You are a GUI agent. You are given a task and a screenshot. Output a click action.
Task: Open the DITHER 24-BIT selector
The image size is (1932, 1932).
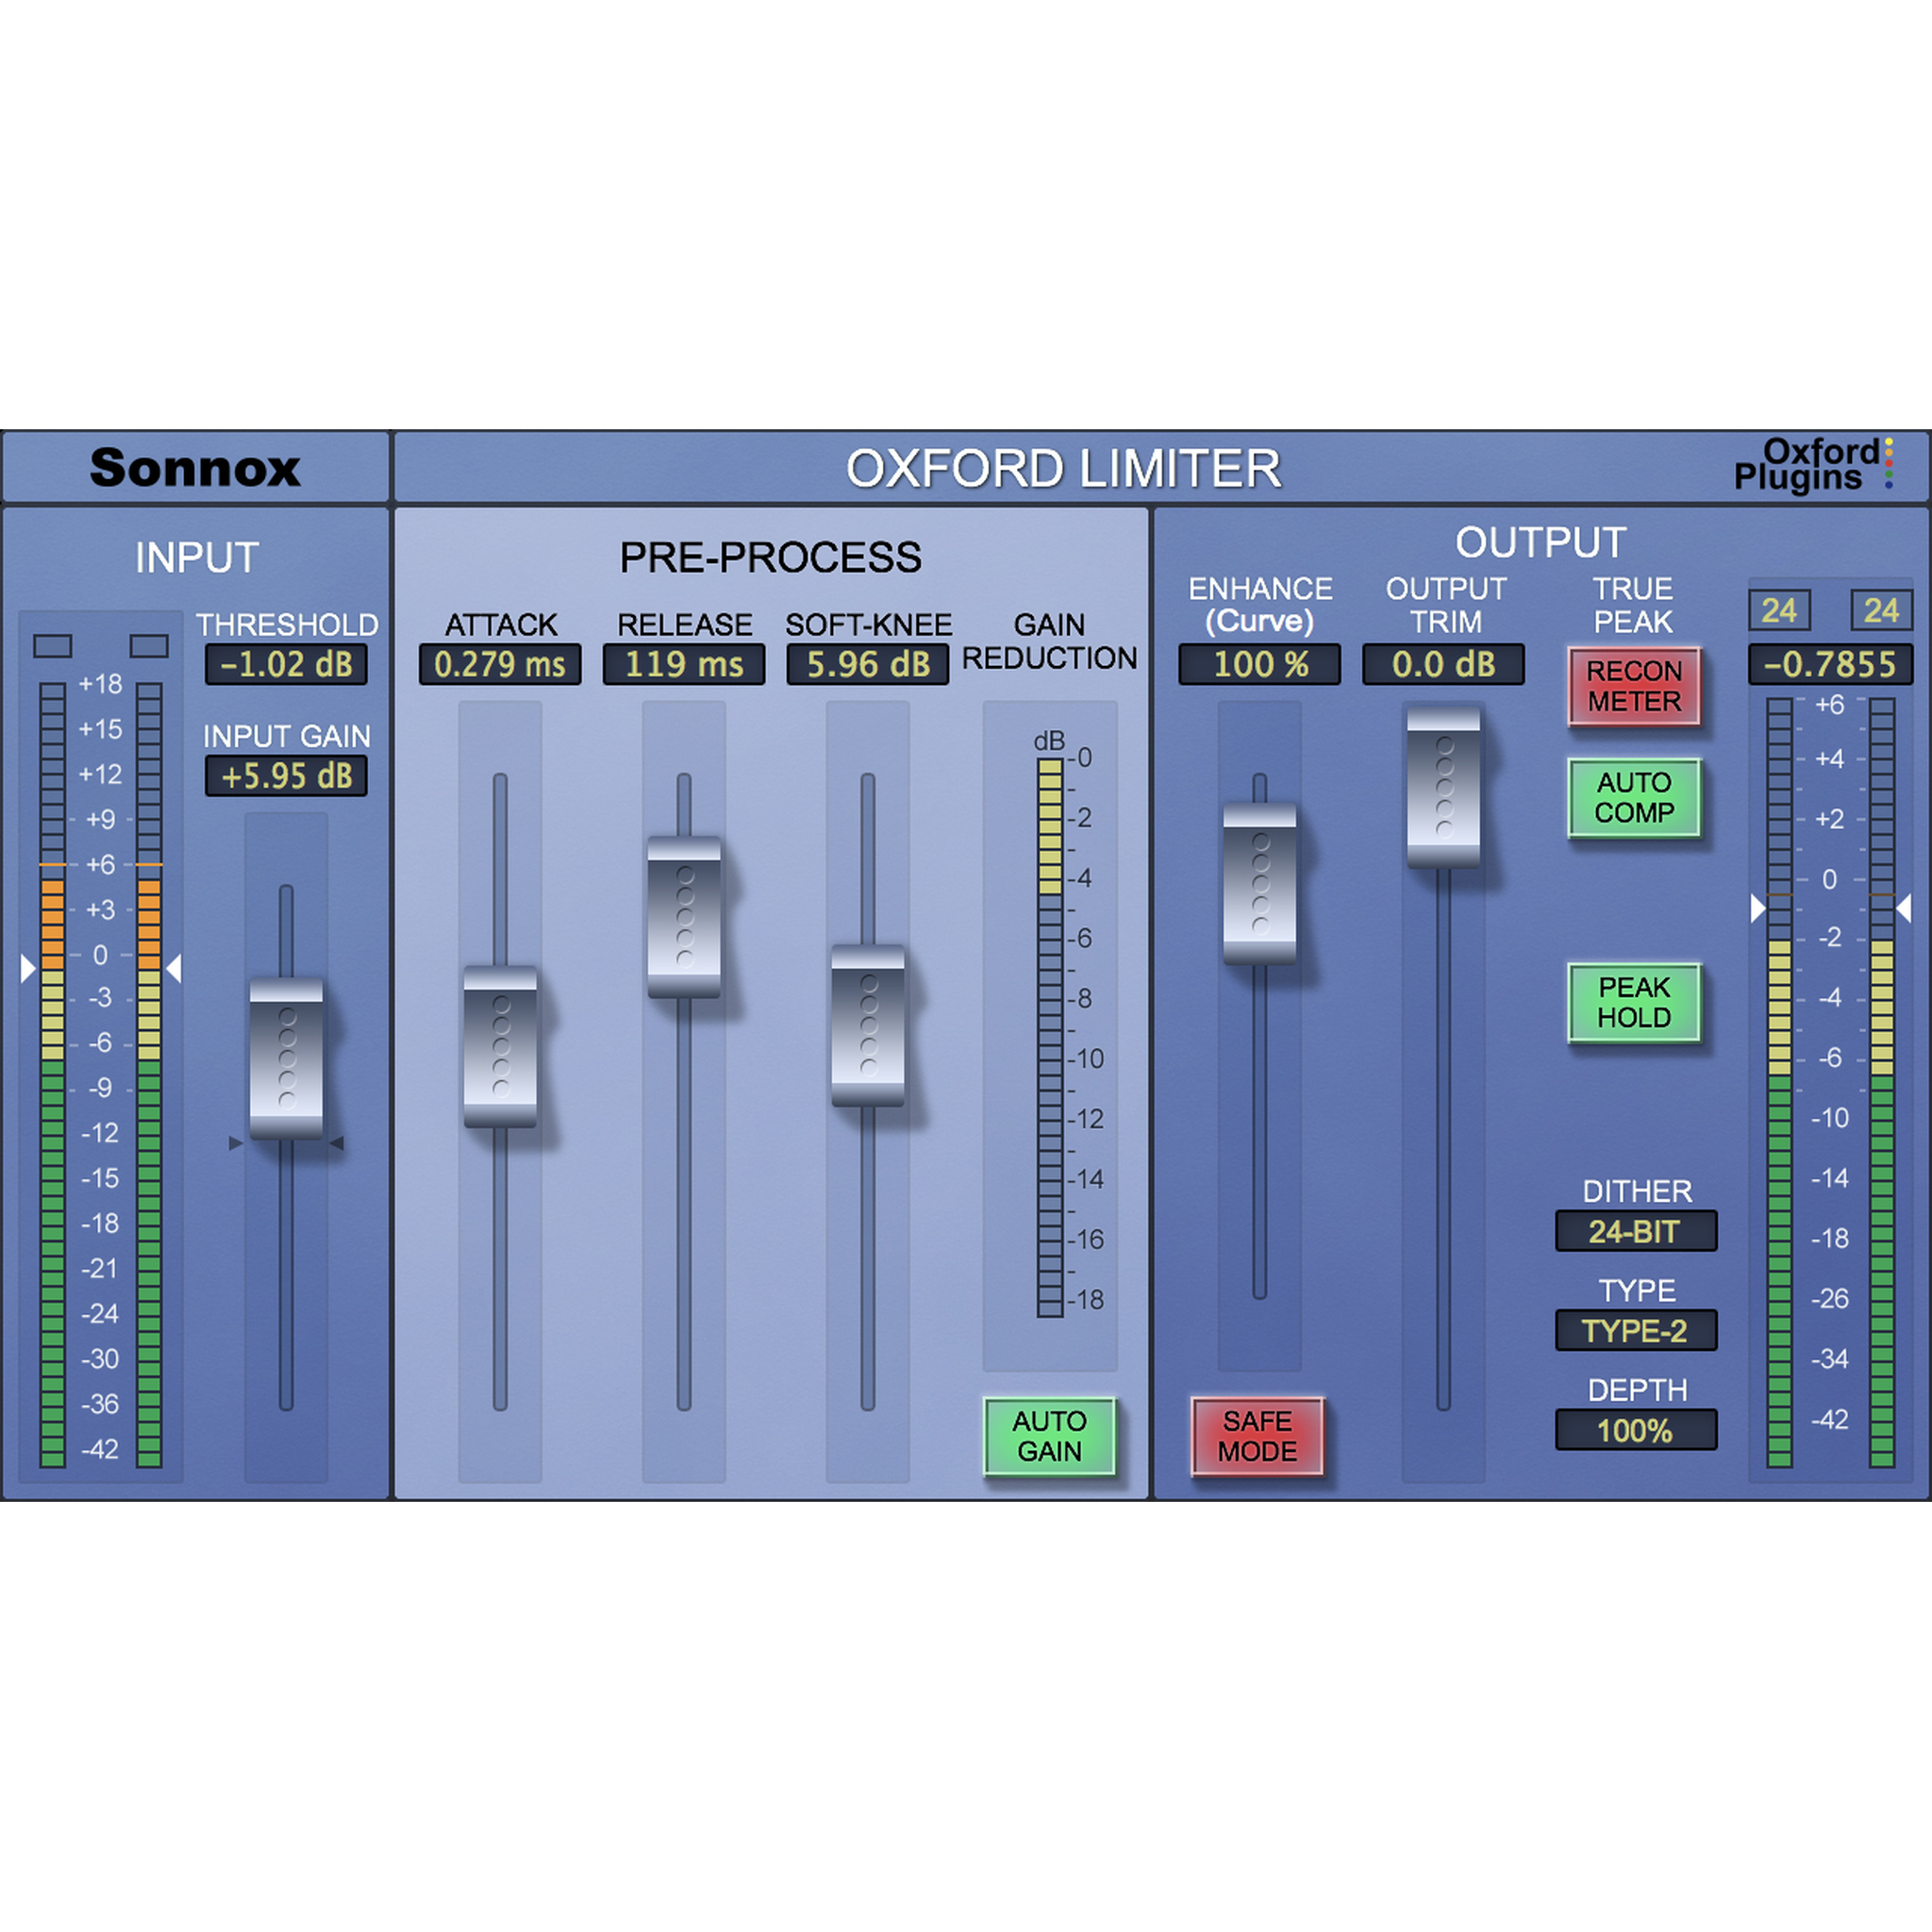pos(1635,1230)
